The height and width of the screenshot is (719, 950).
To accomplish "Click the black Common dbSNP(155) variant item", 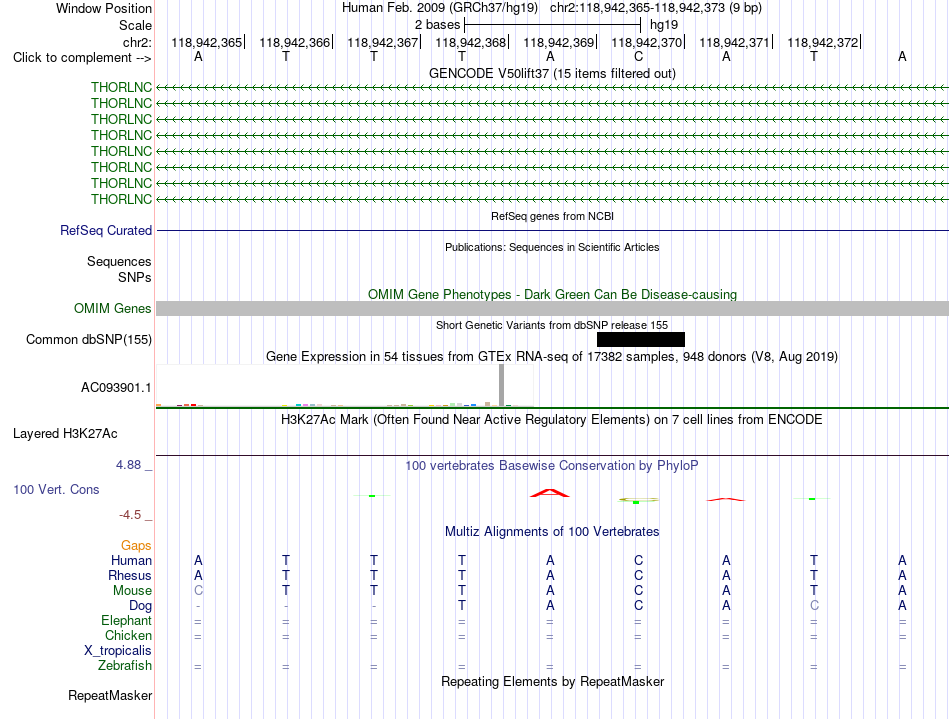I will 640,339.
